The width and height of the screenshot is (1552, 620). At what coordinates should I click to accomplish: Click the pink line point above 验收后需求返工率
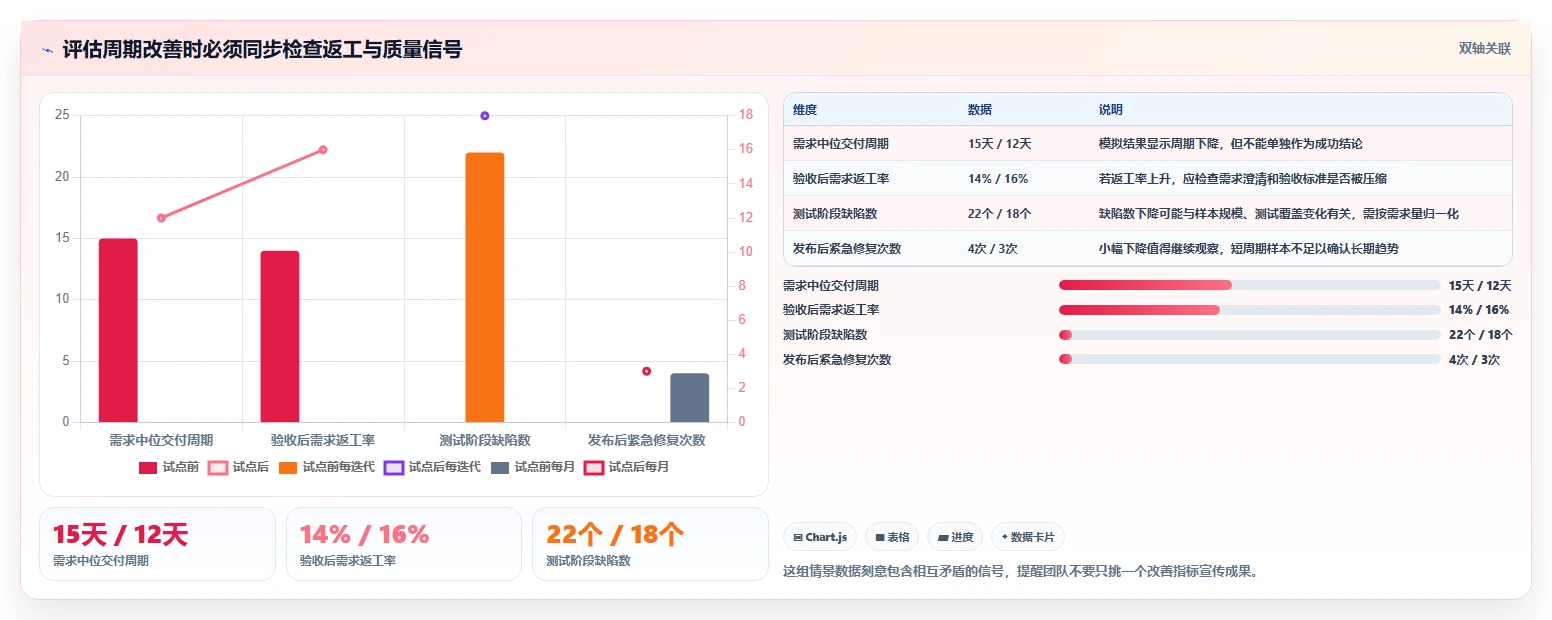(323, 150)
